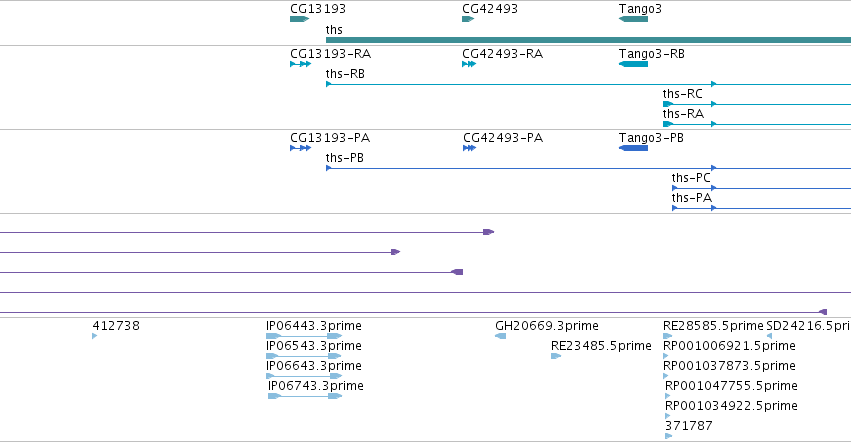Select the ths-RA transcript label
The image size is (851, 442).
tap(682, 114)
